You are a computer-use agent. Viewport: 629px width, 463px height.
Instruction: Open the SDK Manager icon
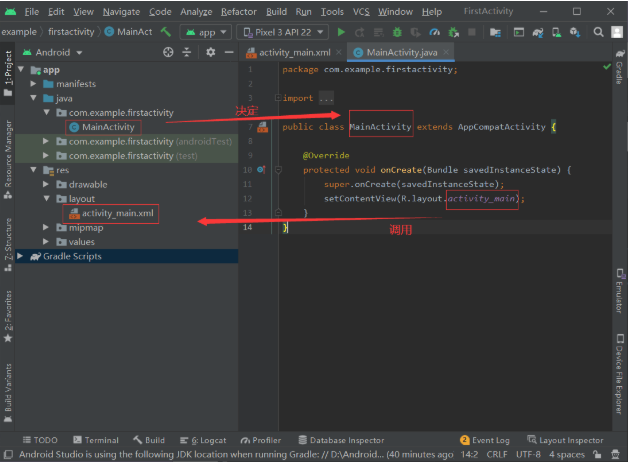click(x=575, y=32)
